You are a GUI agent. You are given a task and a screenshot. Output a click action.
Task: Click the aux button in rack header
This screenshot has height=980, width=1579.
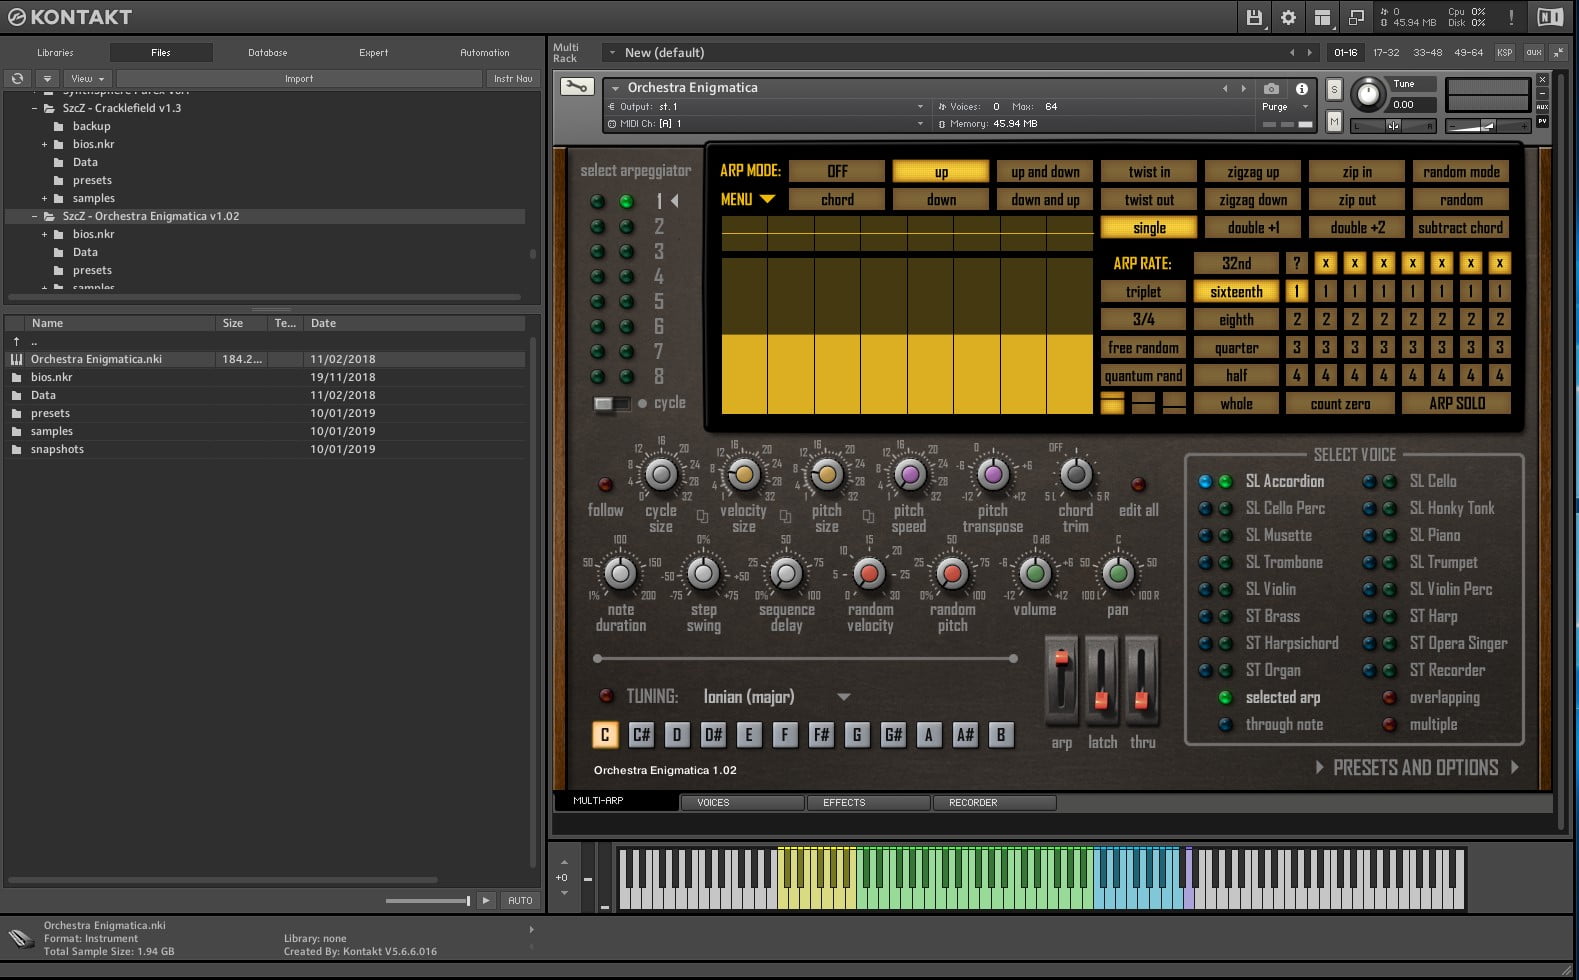1533,52
